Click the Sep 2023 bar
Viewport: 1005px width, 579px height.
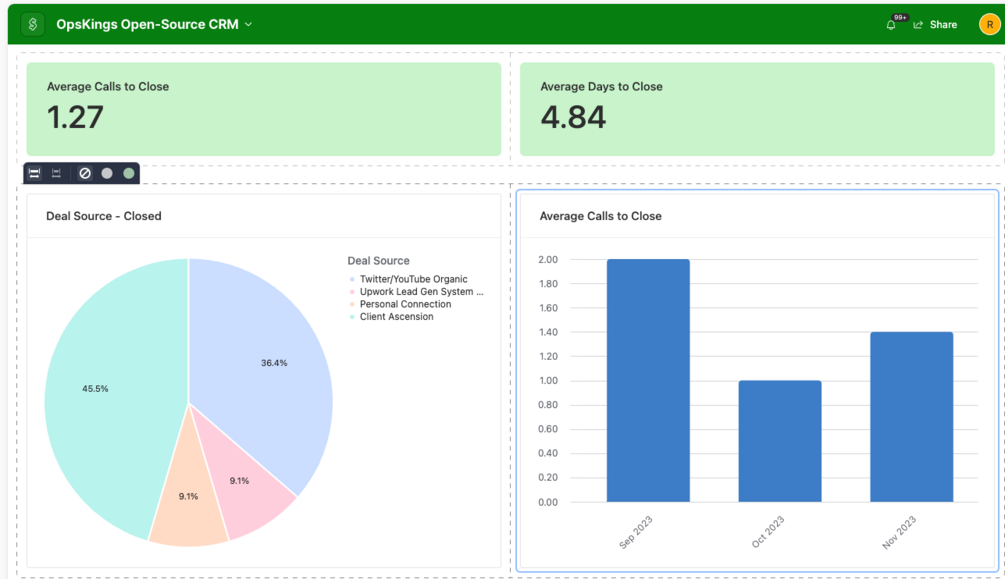[648, 380]
